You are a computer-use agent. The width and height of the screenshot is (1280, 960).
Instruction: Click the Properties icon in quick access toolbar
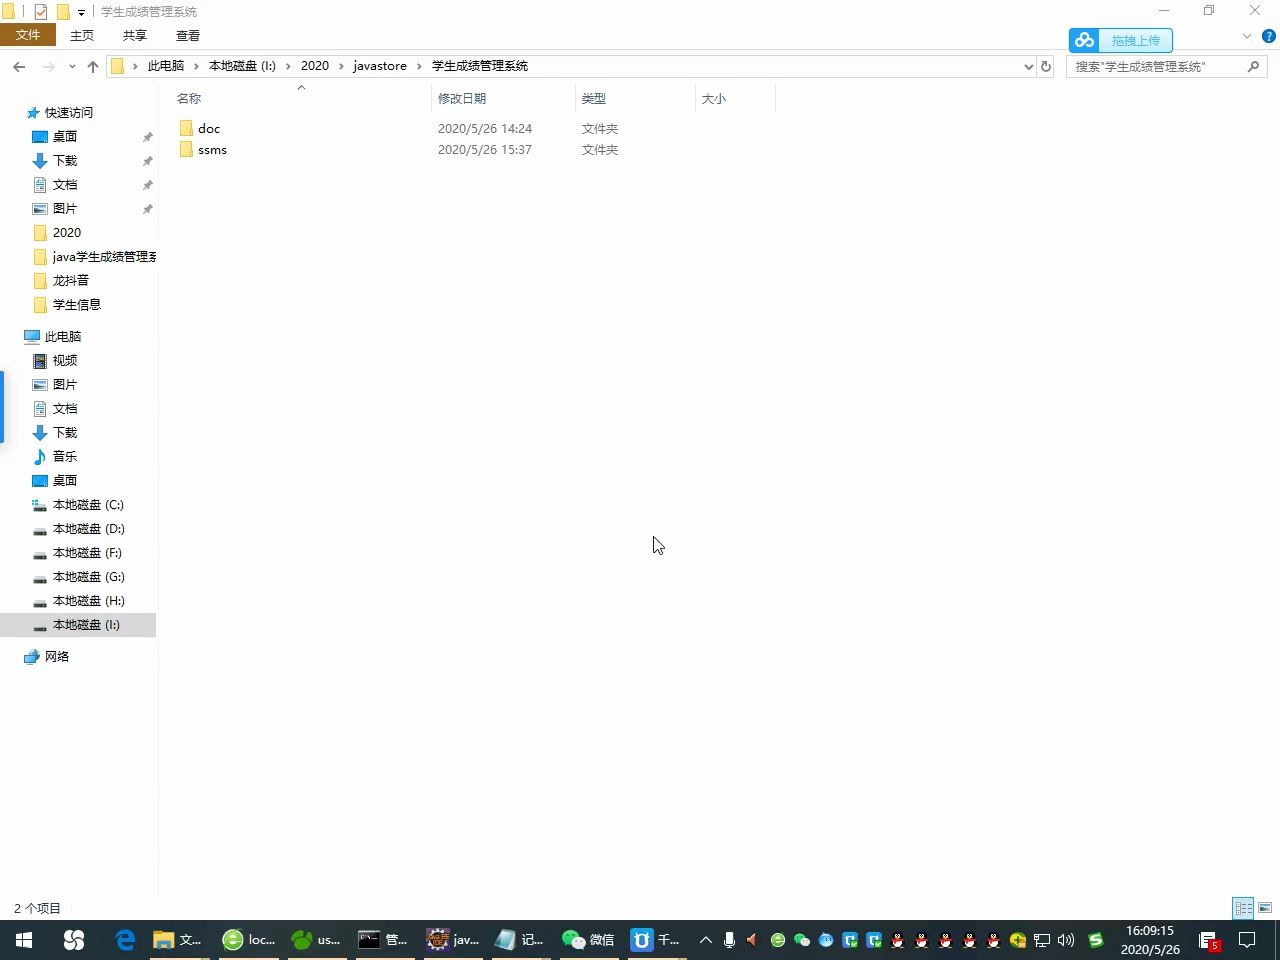(x=41, y=12)
